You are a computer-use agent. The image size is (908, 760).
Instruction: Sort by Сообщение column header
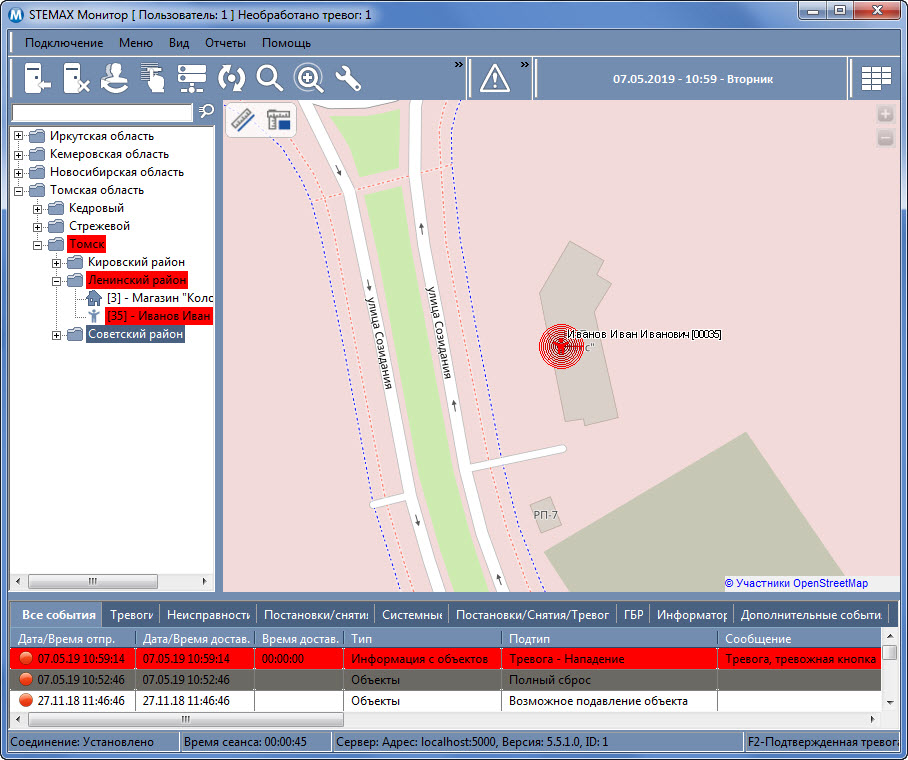pyautogui.click(x=800, y=638)
